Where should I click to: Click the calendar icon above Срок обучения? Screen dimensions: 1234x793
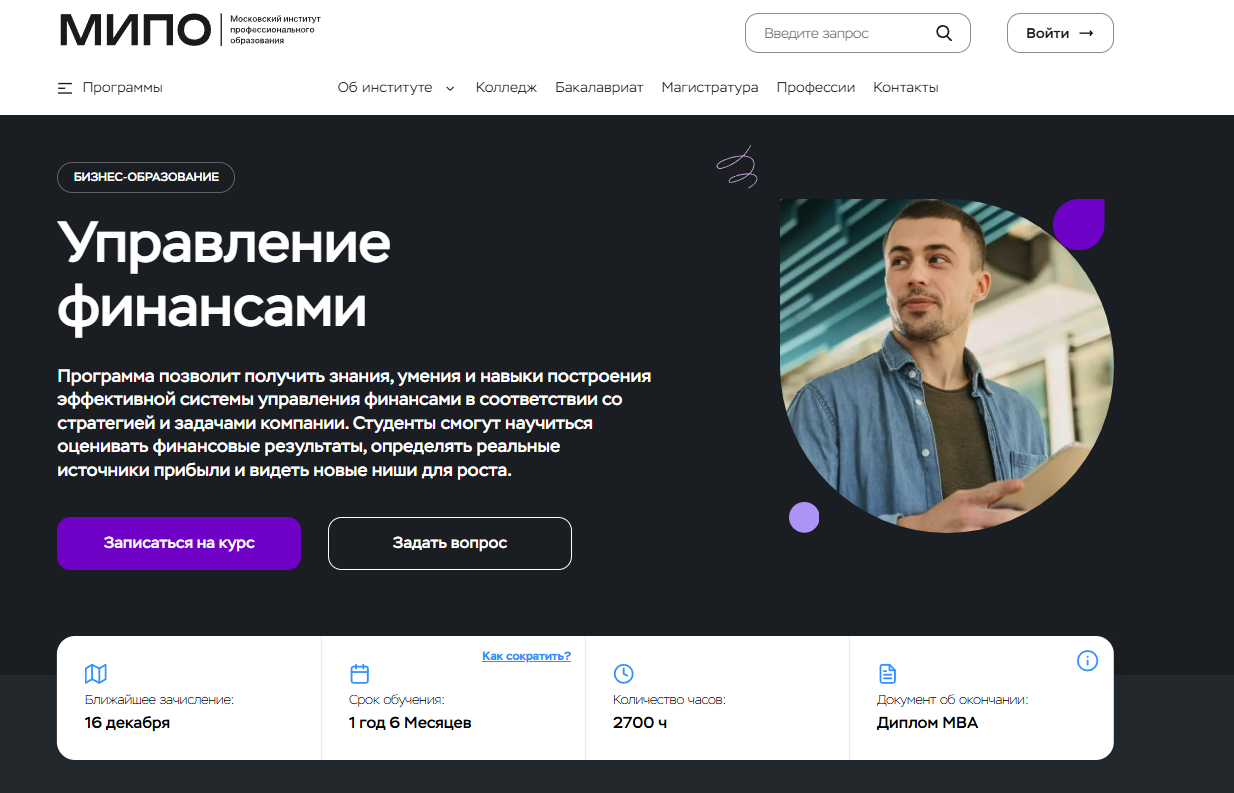(x=360, y=674)
